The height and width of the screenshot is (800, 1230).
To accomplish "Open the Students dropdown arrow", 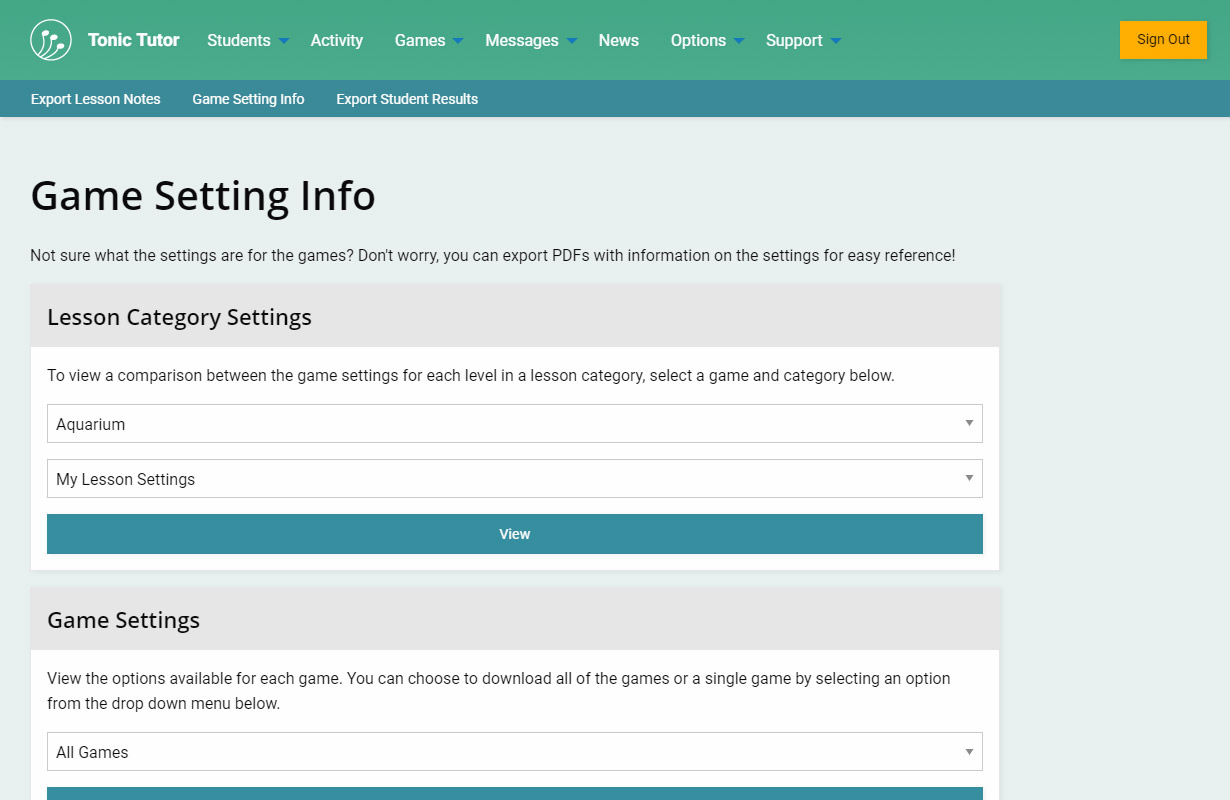I will [x=284, y=41].
